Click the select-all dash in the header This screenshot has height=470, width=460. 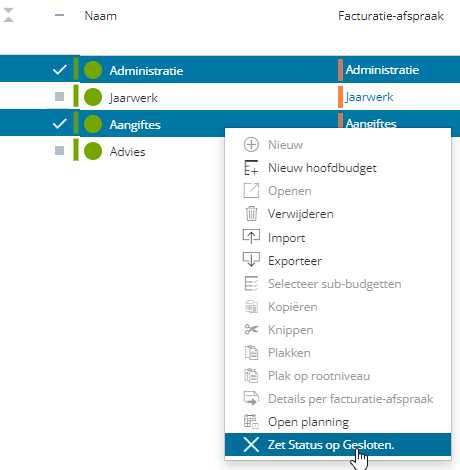click(59, 15)
